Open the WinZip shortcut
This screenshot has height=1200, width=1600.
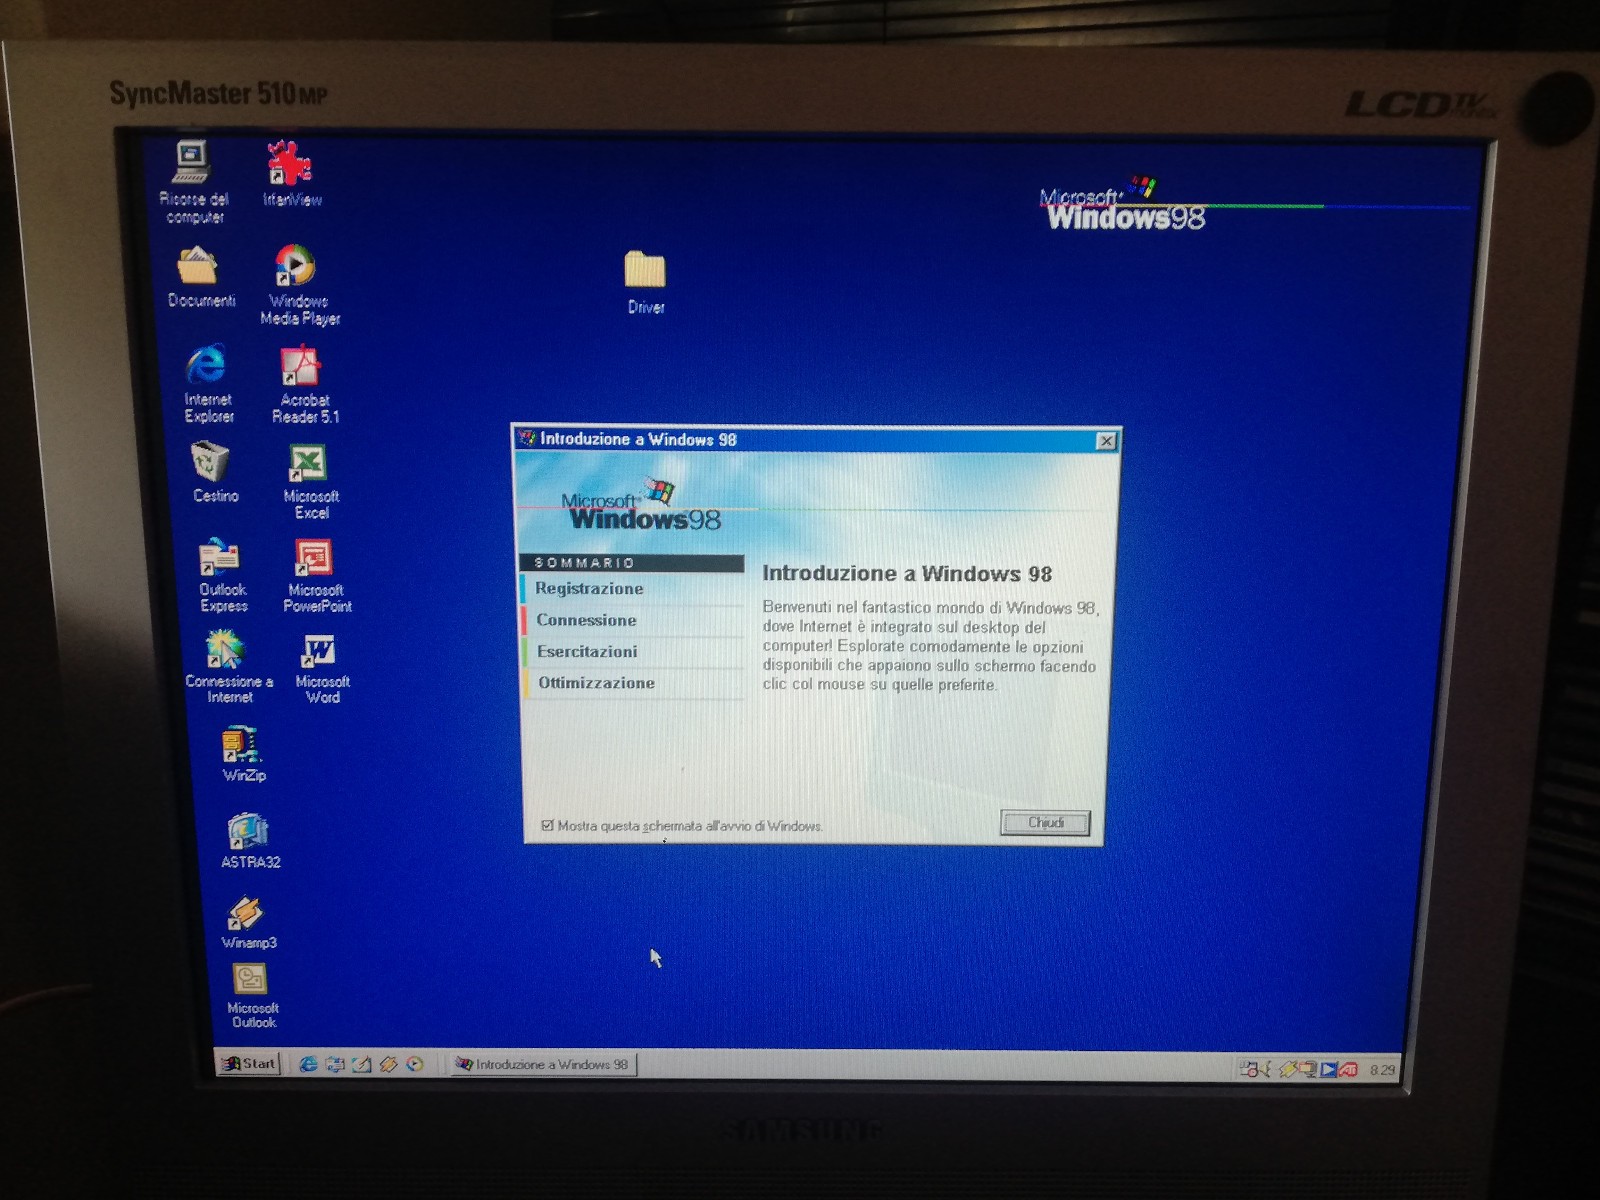pos(243,755)
